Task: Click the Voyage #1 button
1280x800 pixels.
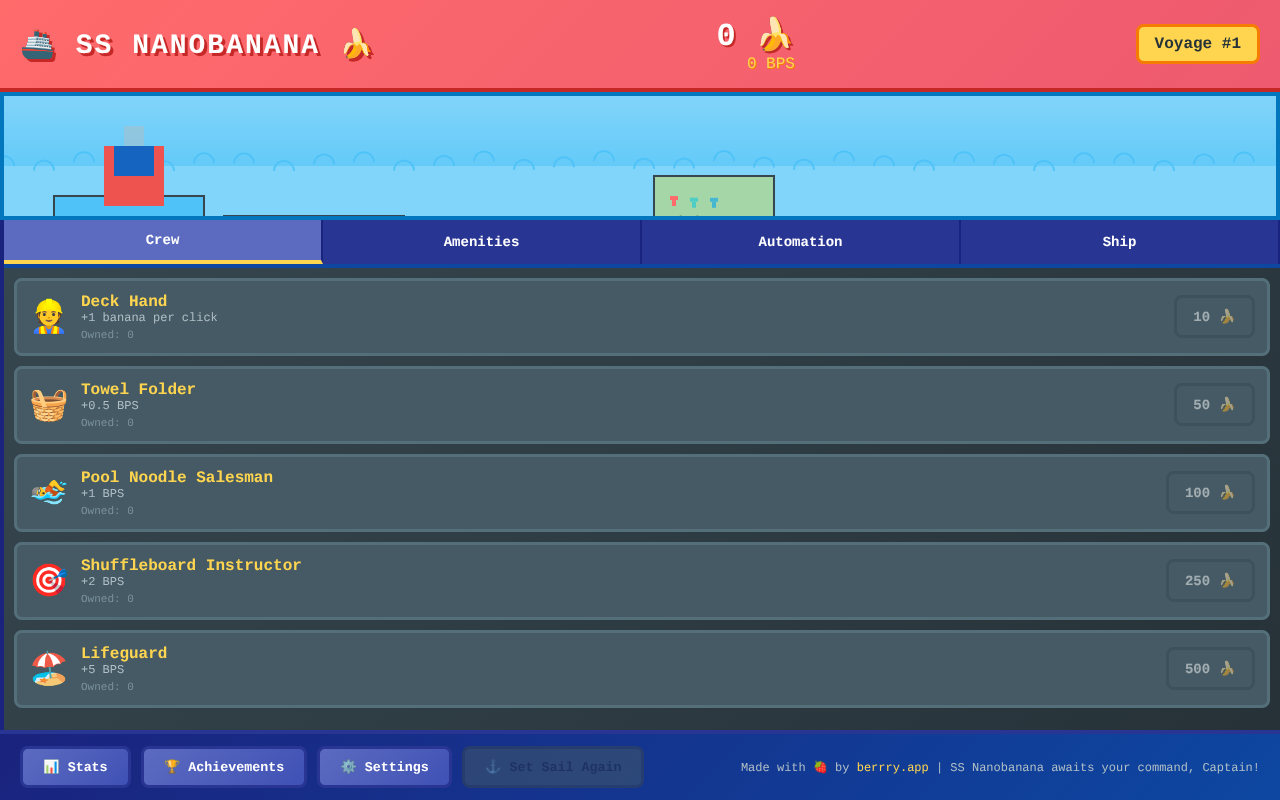Action: [x=1197, y=43]
